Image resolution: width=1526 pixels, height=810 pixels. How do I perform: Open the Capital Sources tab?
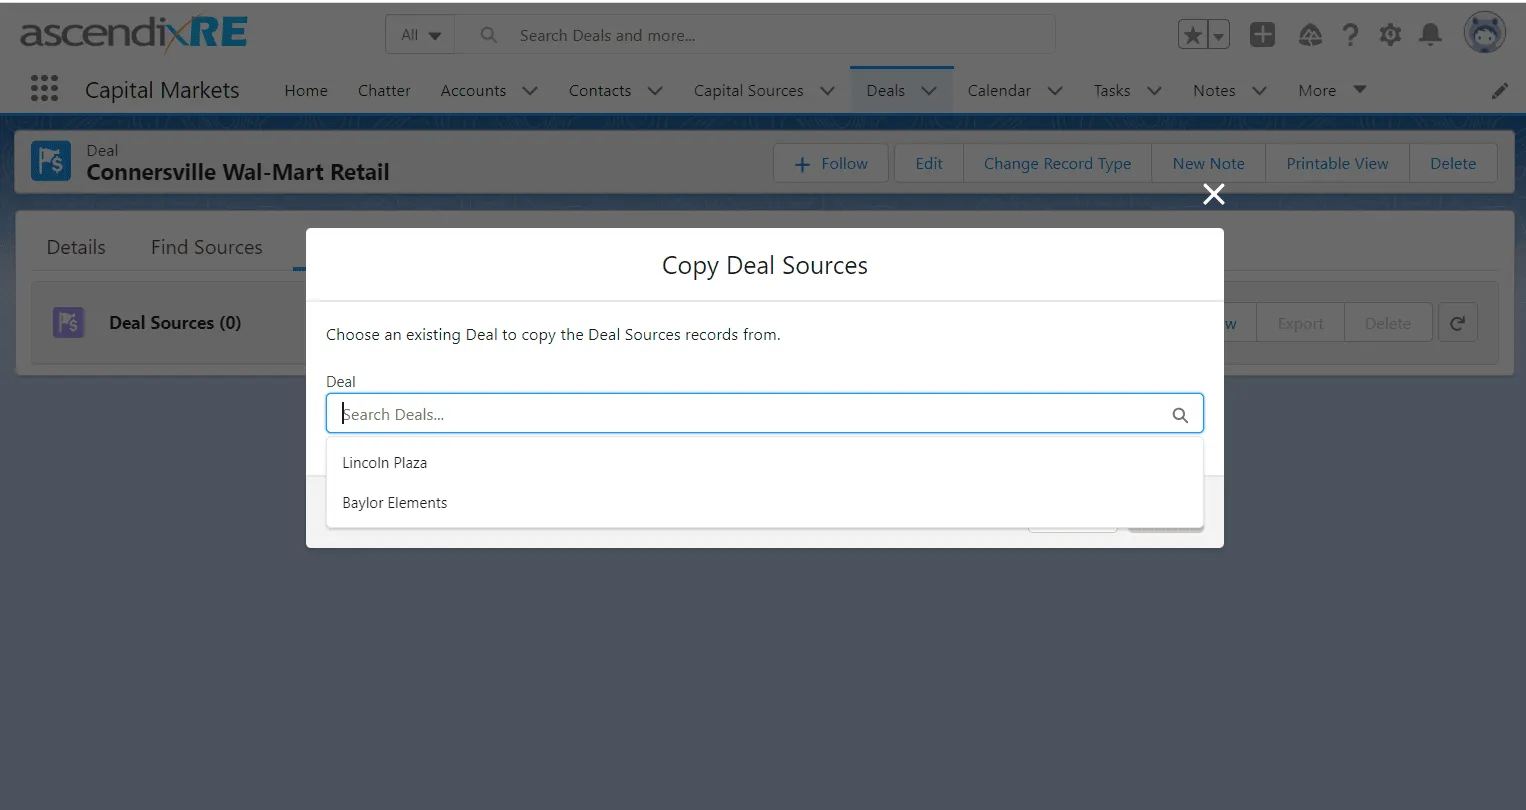click(x=749, y=90)
